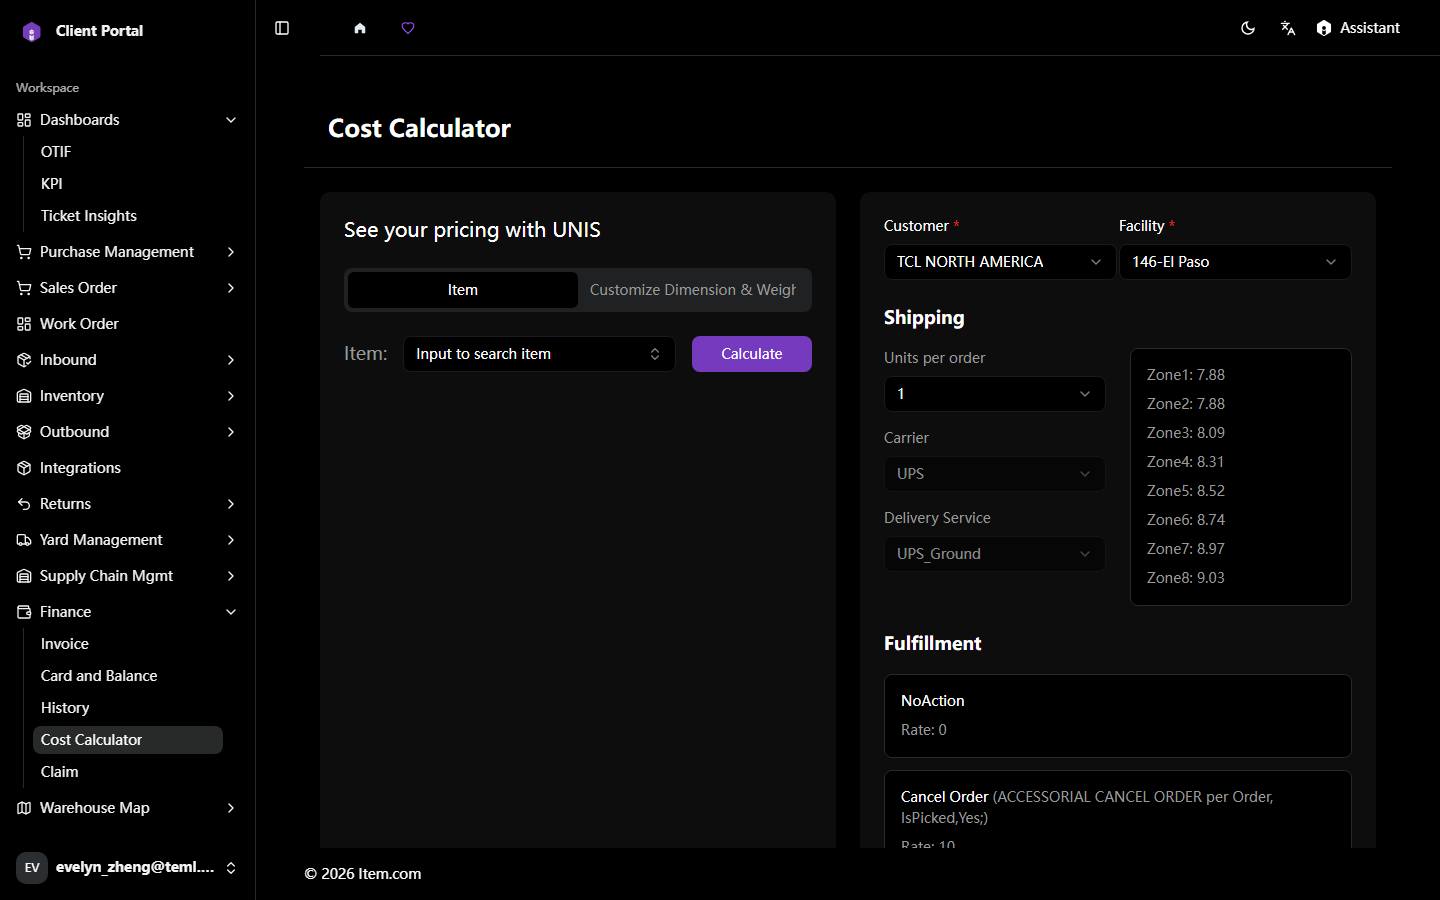
Task: Click the Warehouse Map icon
Action: point(24,808)
